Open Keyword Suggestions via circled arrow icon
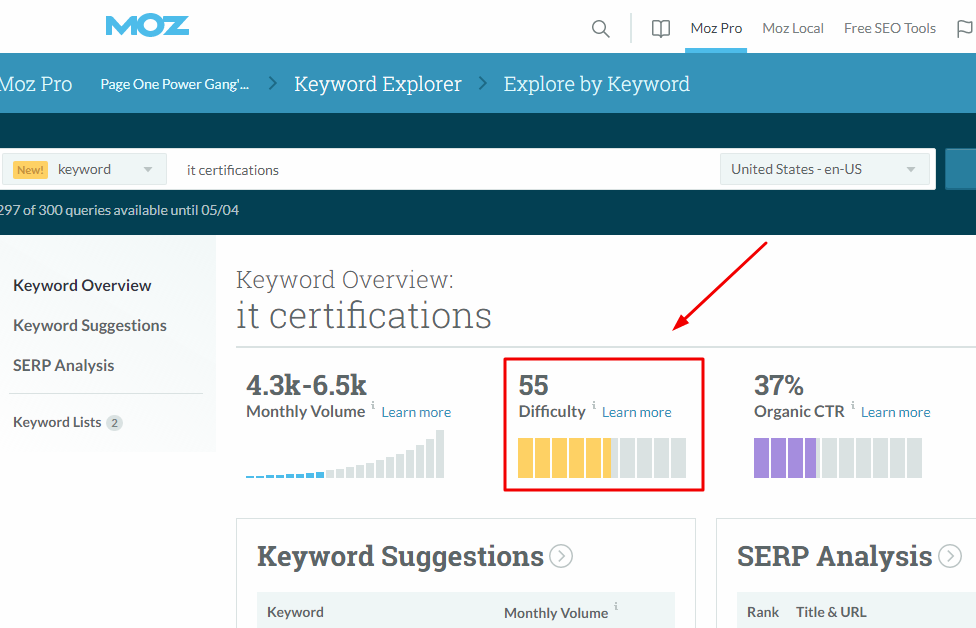This screenshot has height=628, width=976. click(x=561, y=556)
